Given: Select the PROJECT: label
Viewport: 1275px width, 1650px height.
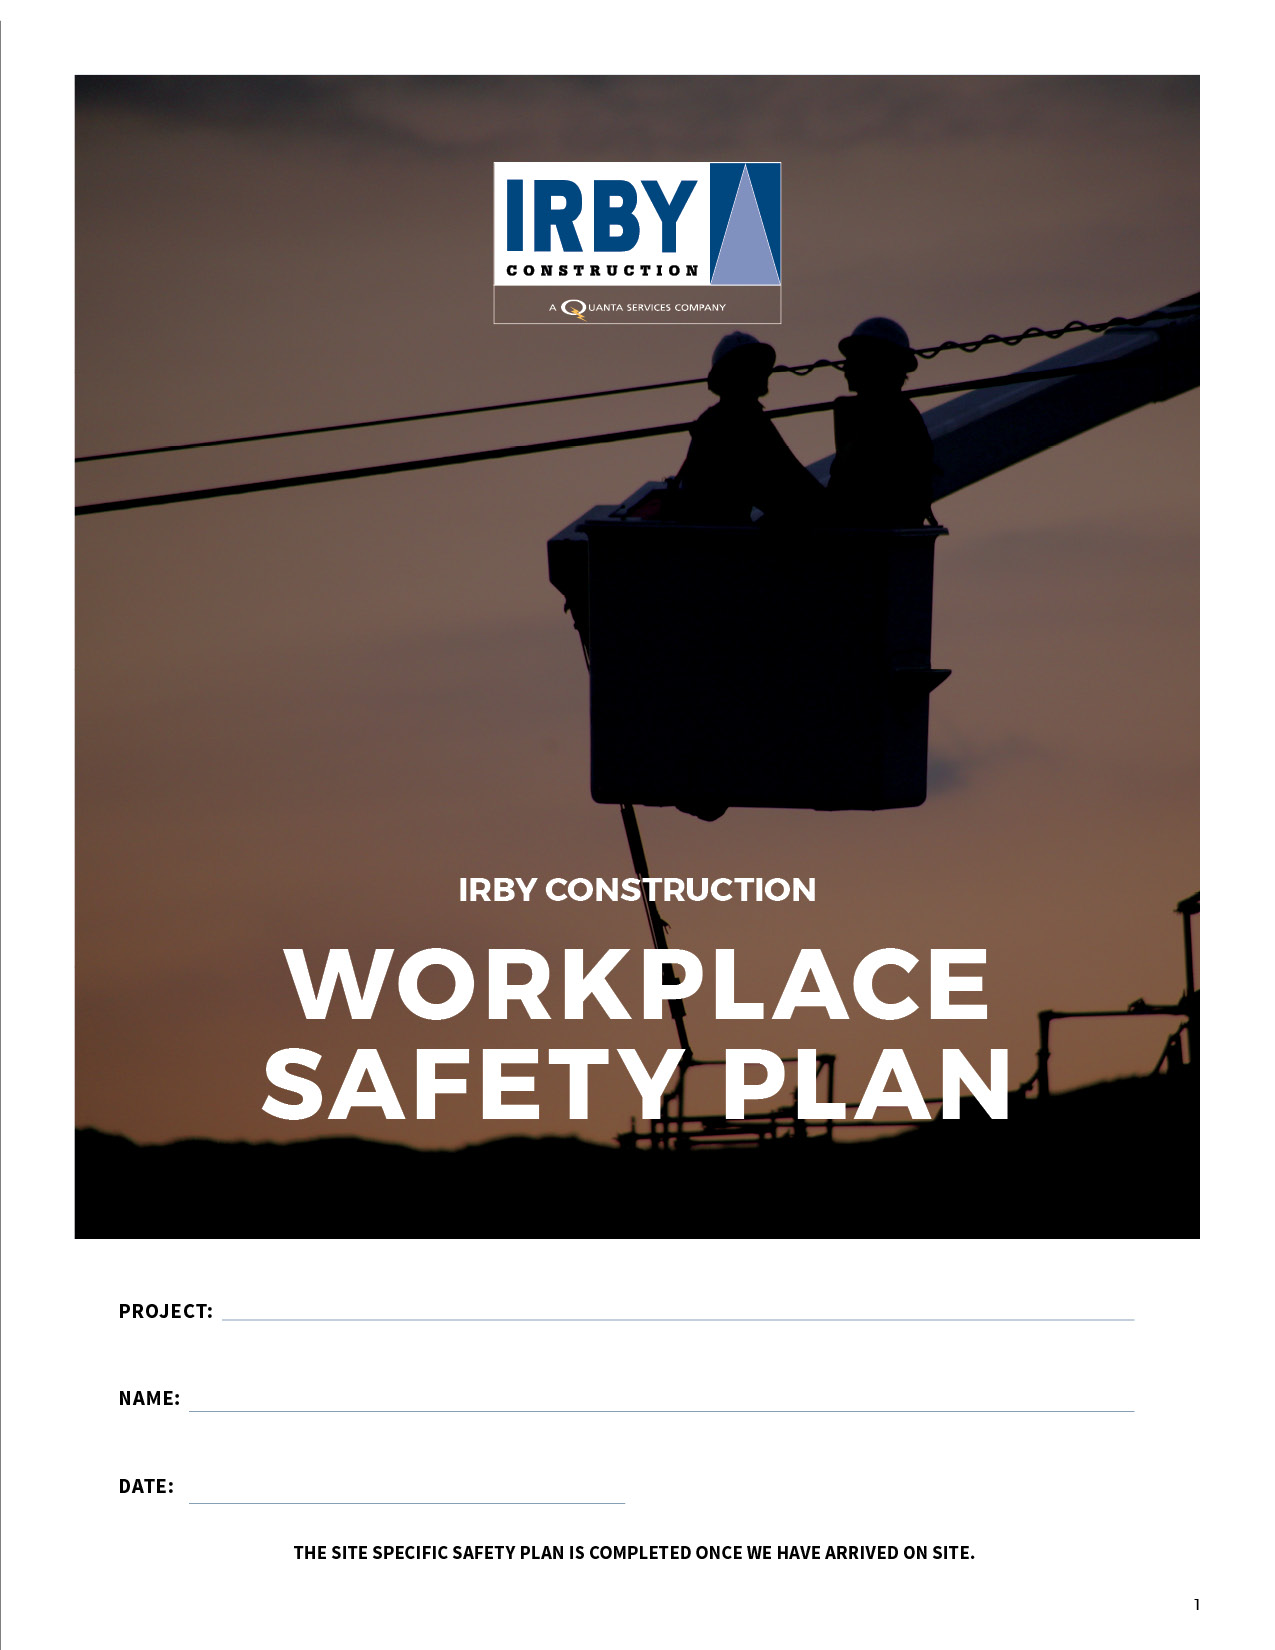Looking at the screenshot, I should point(165,1312).
